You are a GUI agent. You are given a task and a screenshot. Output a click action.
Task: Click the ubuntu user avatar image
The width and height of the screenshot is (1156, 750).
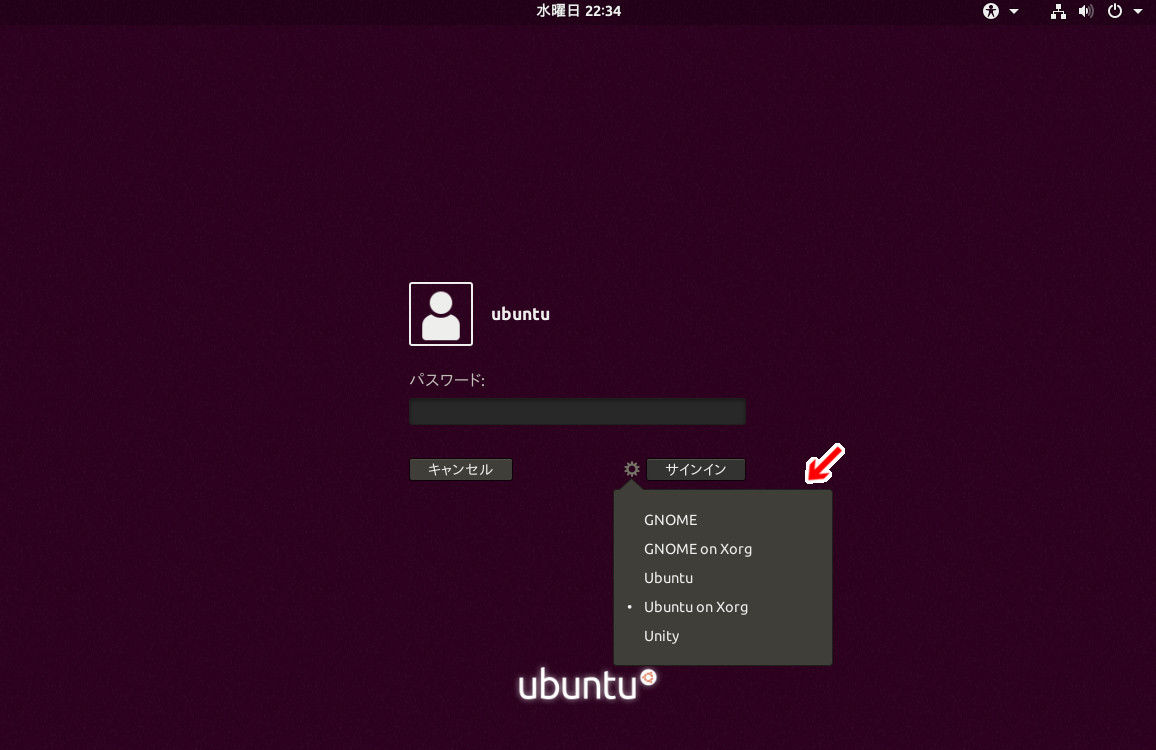click(440, 313)
